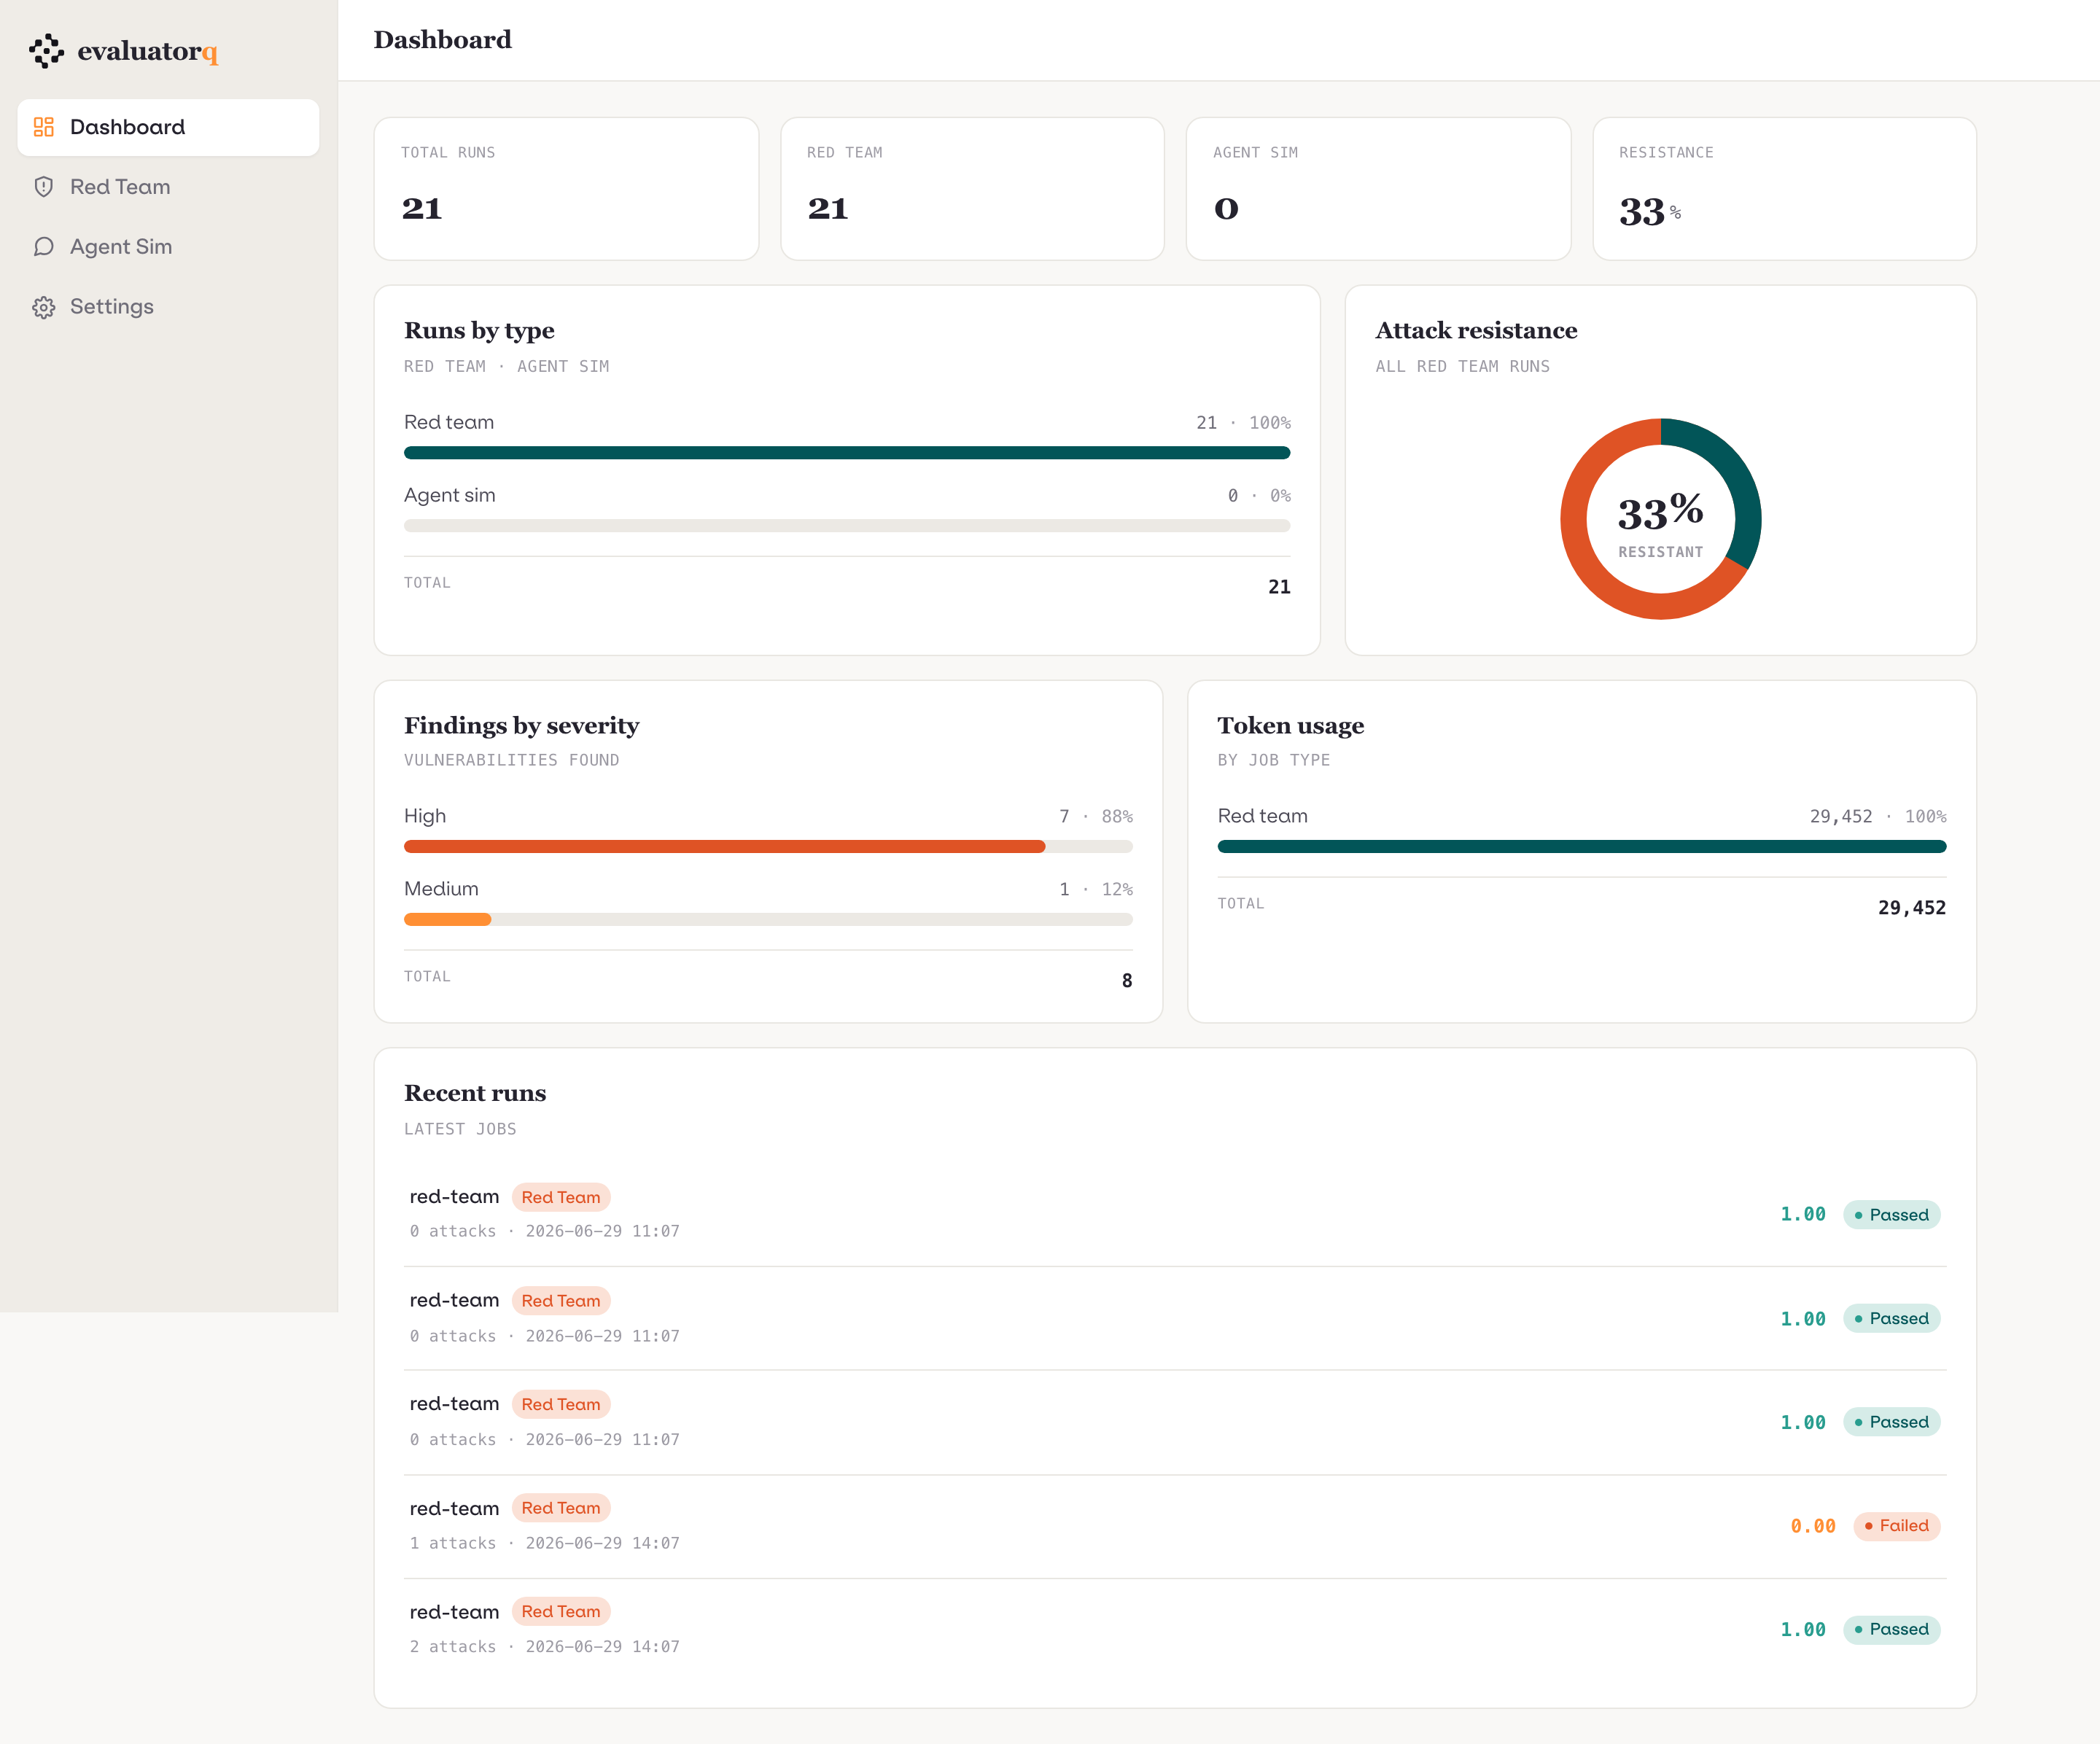The width and height of the screenshot is (2100, 1744).
Task: Open the red-team run with 2 attacks
Action: tap(1175, 1630)
